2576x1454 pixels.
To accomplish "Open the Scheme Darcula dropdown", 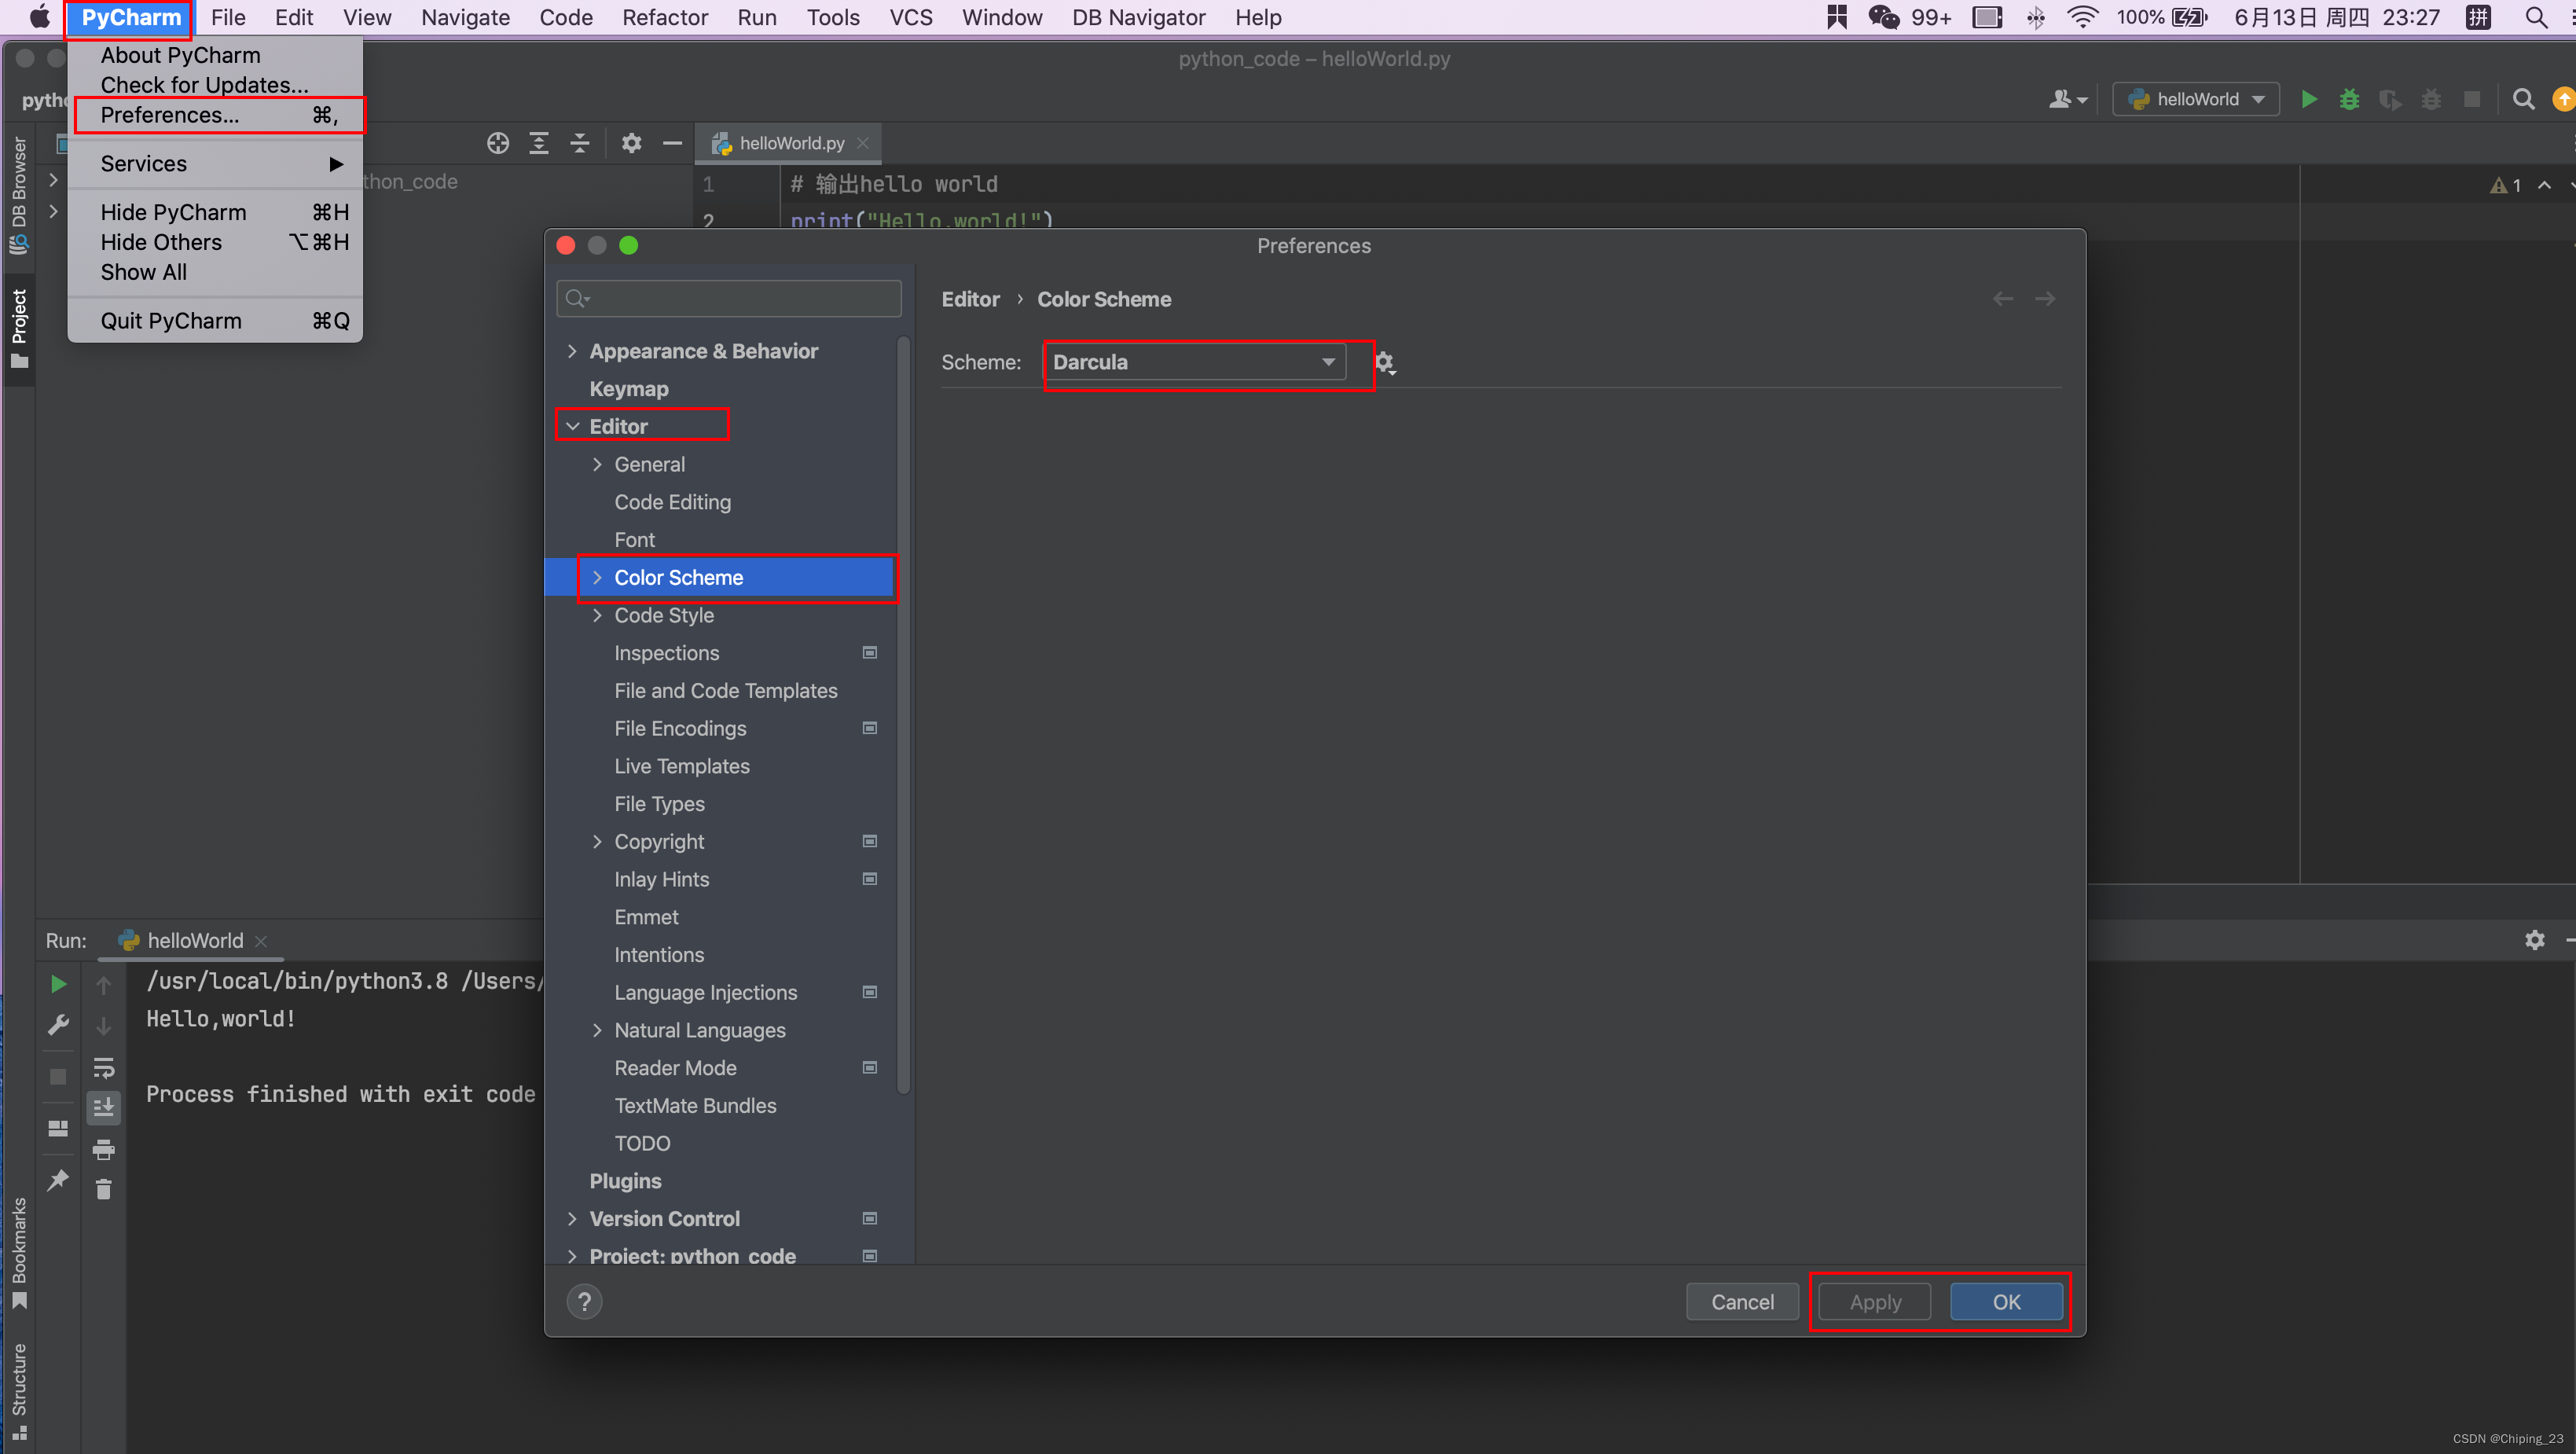I will pyautogui.click(x=1195, y=362).
